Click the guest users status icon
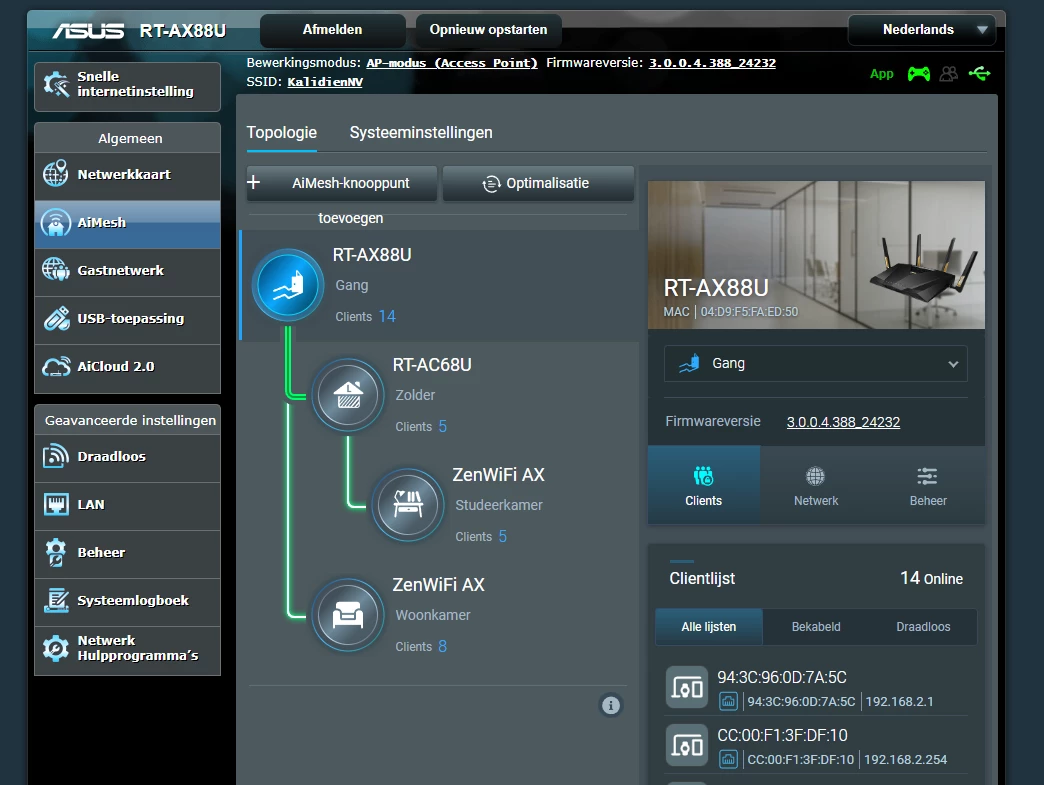Viewport: 1044px width, 785px height. click(949, 73)
